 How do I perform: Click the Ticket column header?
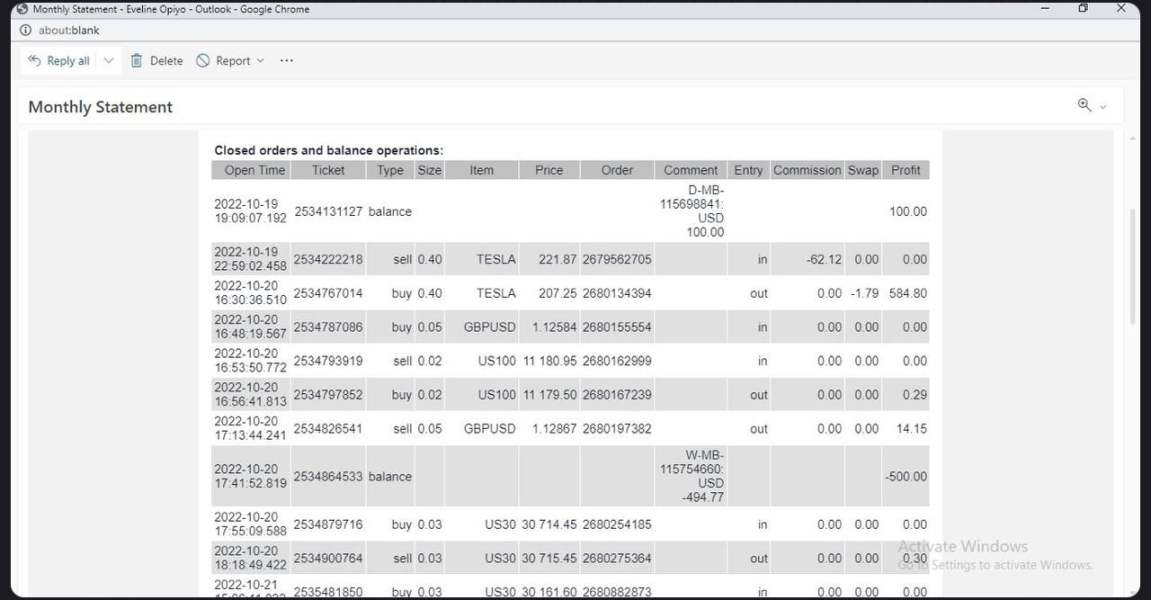(x=328, y=170)
